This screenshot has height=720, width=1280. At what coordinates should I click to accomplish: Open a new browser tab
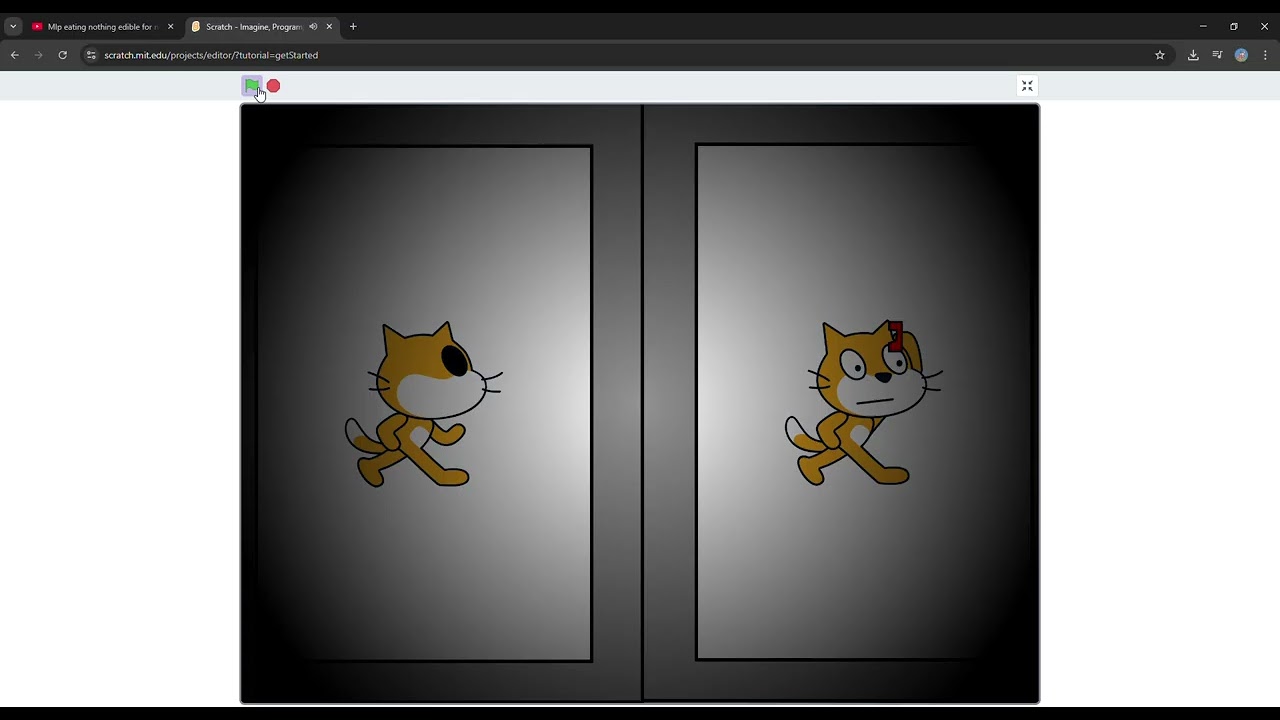click(353, 27)
